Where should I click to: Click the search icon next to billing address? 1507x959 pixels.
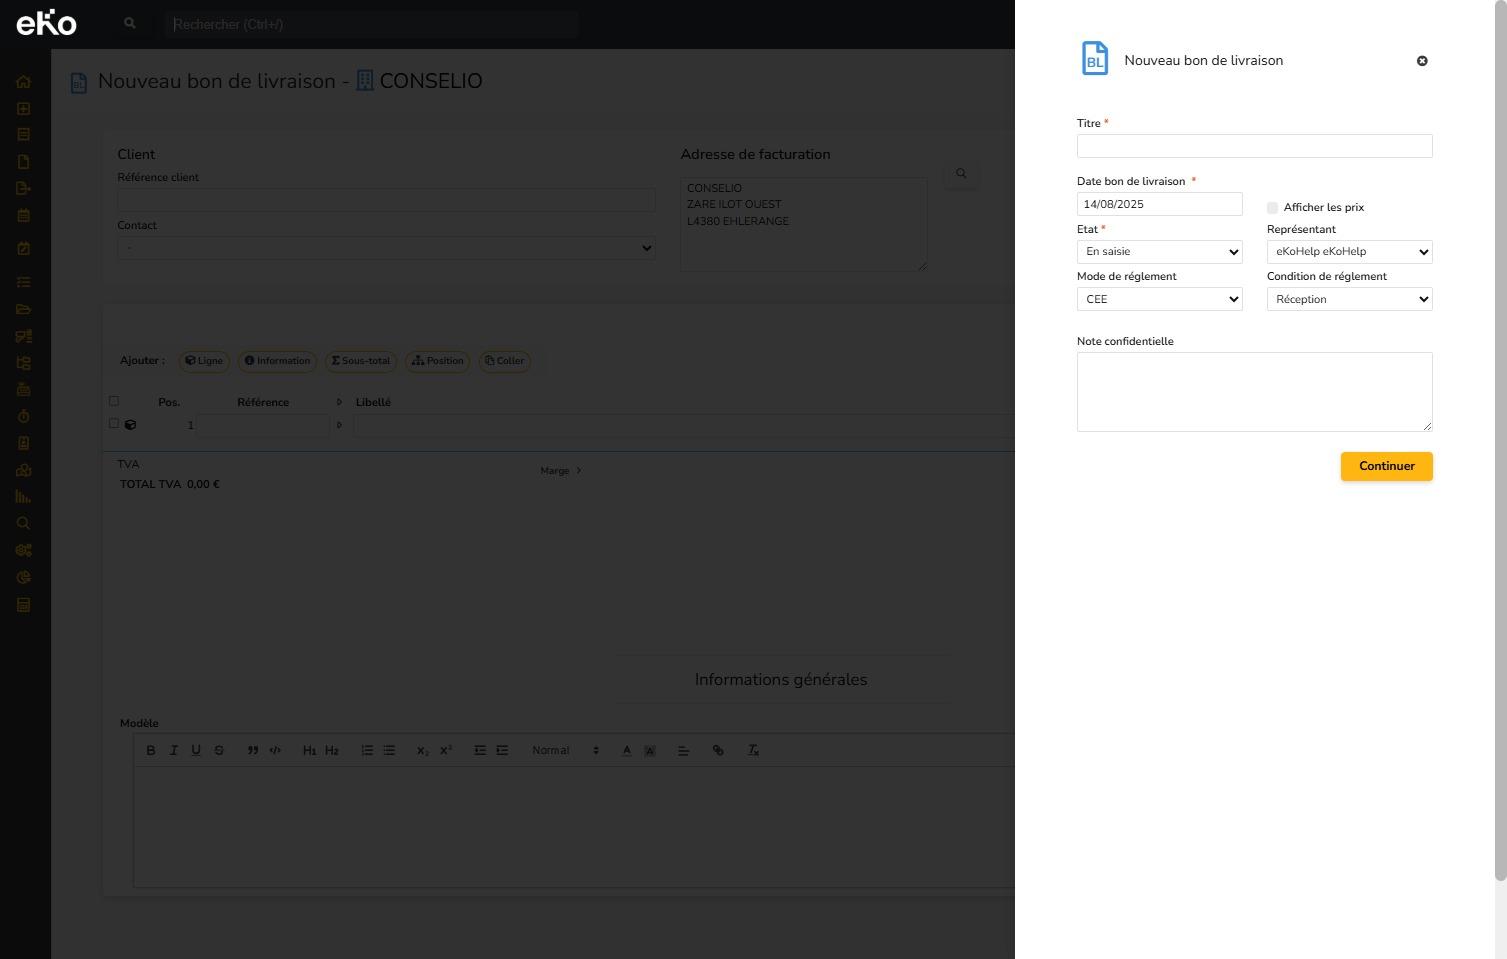[x=961, y=174]
